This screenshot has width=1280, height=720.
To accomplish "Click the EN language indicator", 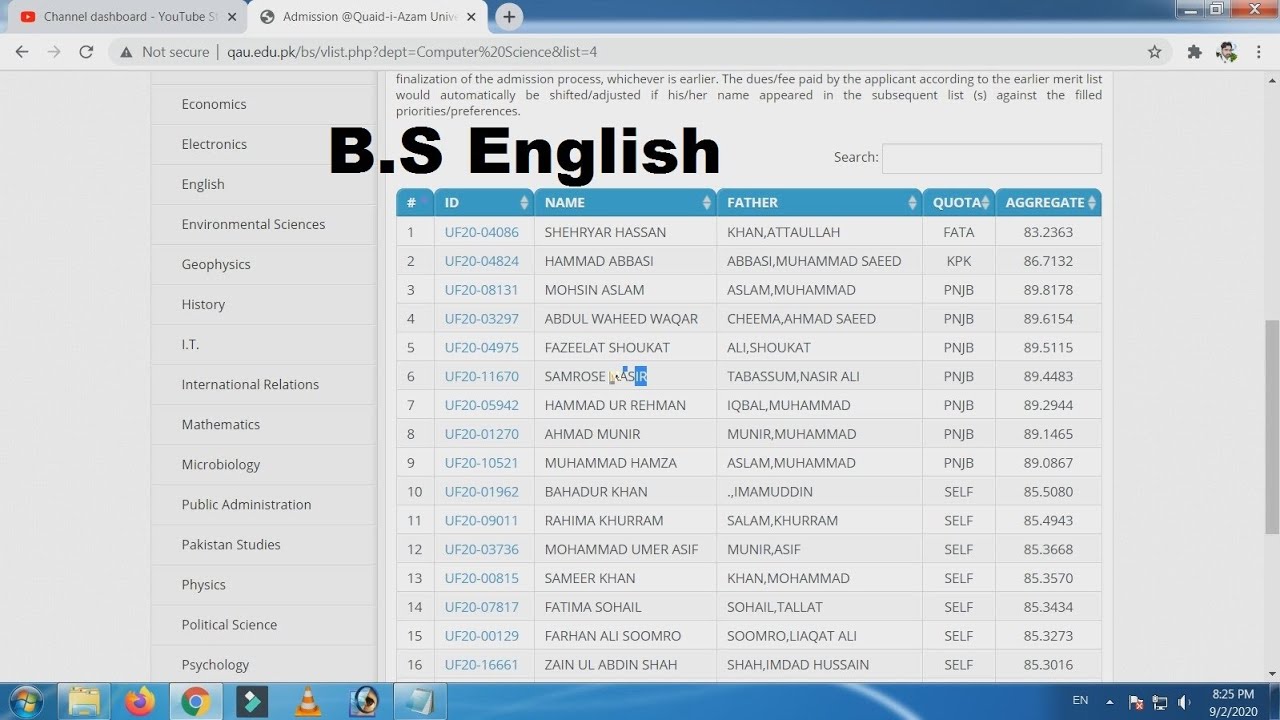I will [x=1080, y=701].
